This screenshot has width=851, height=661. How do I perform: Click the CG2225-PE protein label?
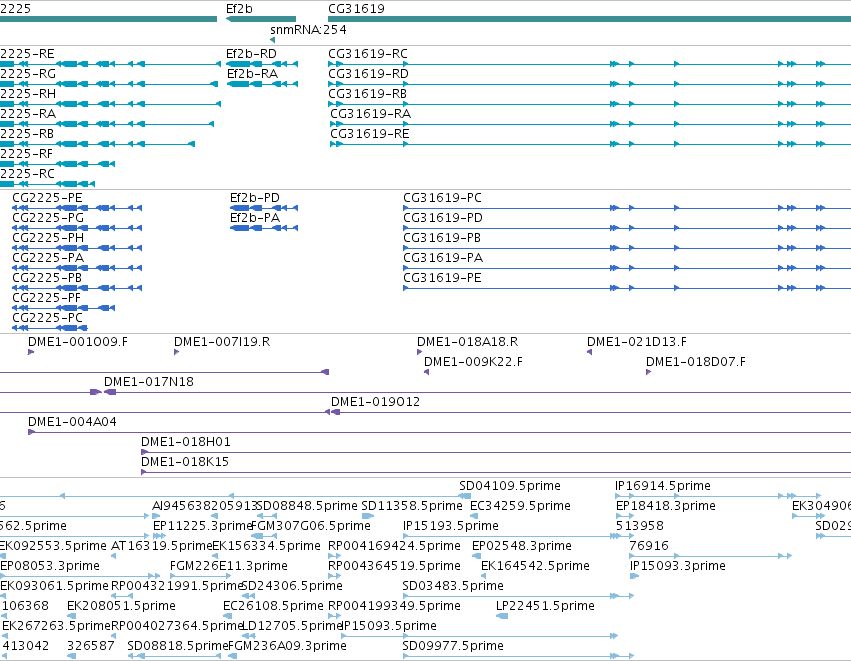click(x=47, y=198)
